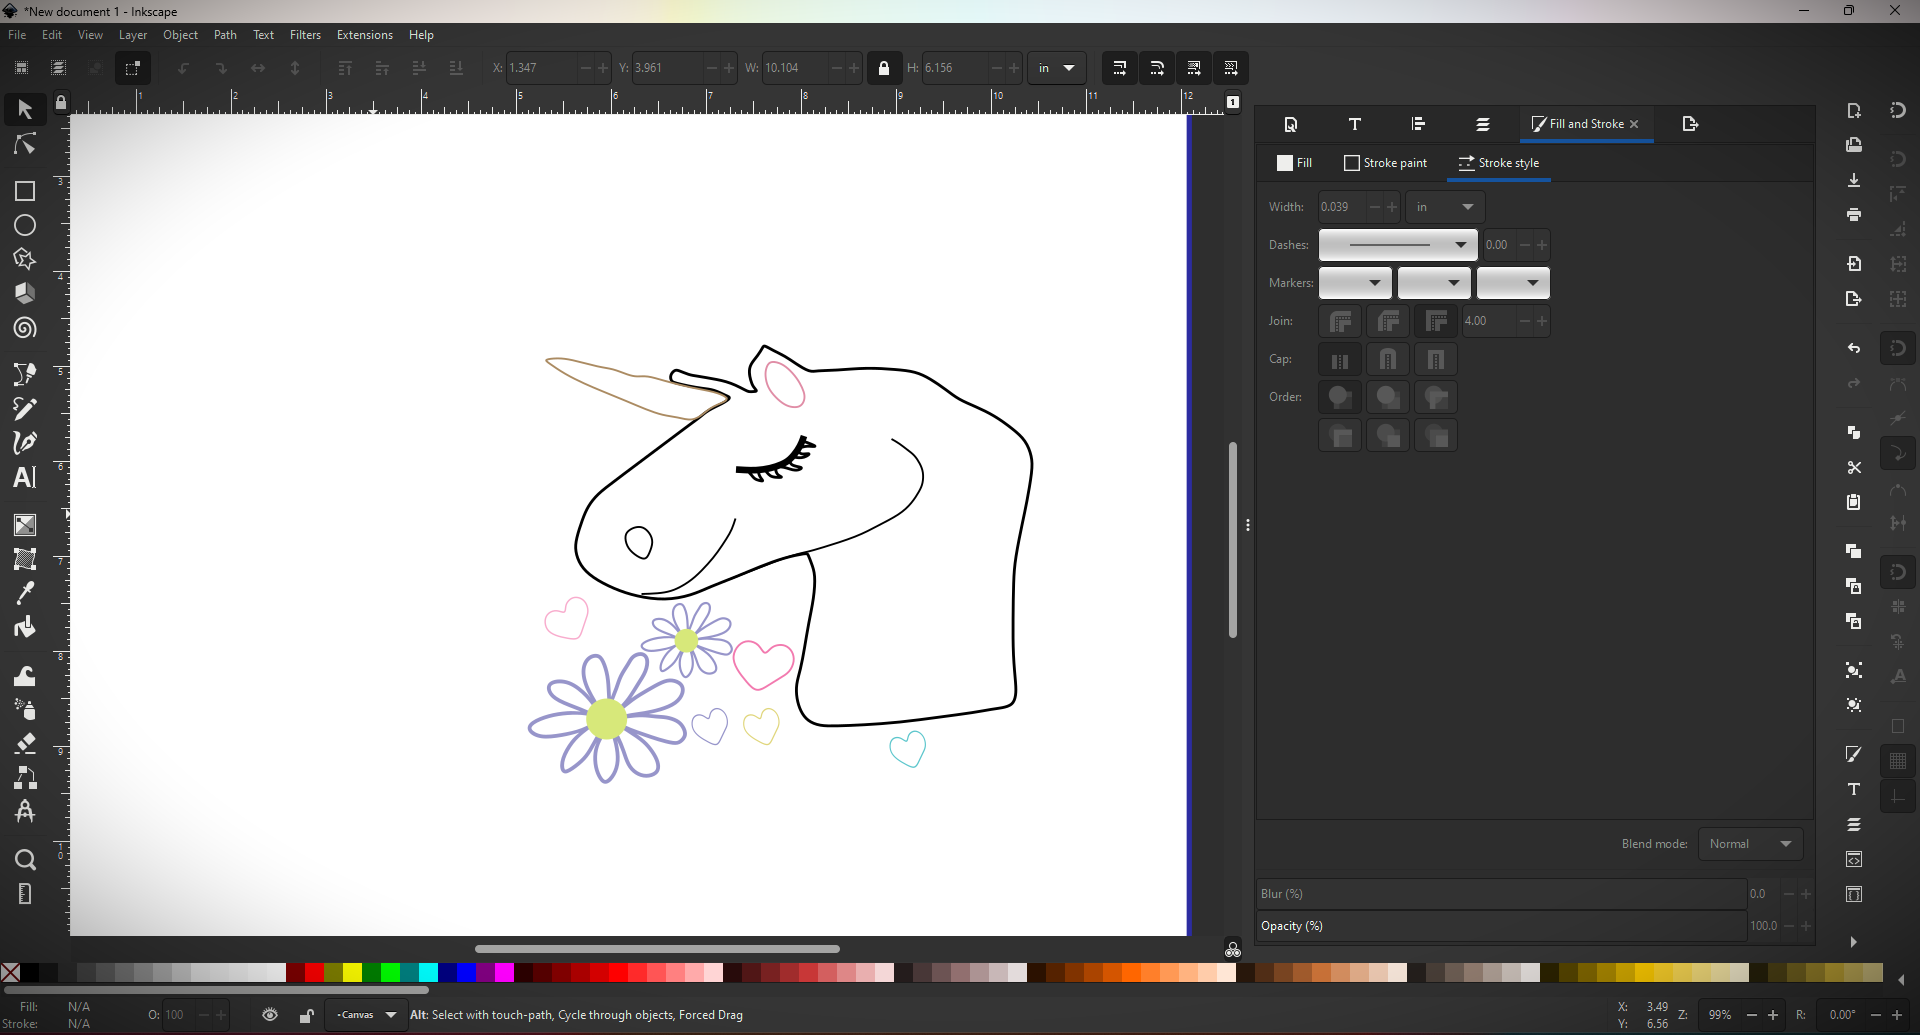Open the toolbar units dropdown
This screenshot has height=1035, width=1920.
(1056, 68)
